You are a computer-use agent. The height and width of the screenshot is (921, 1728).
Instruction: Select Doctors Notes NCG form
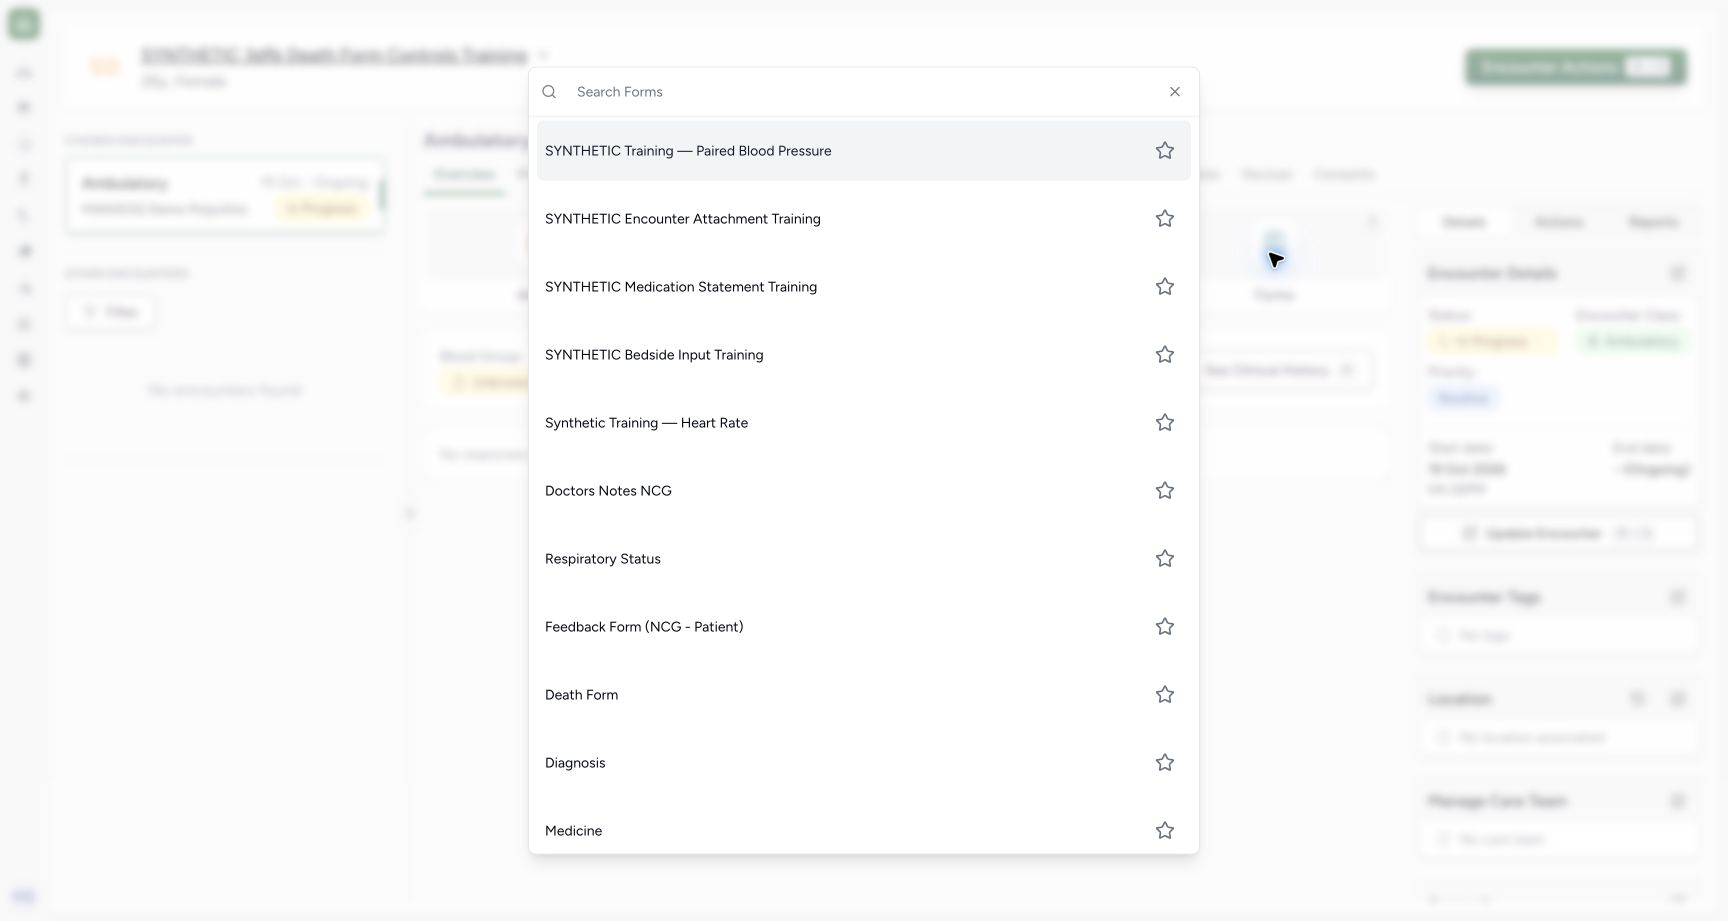pyautogui.click(x=864, y=491)
